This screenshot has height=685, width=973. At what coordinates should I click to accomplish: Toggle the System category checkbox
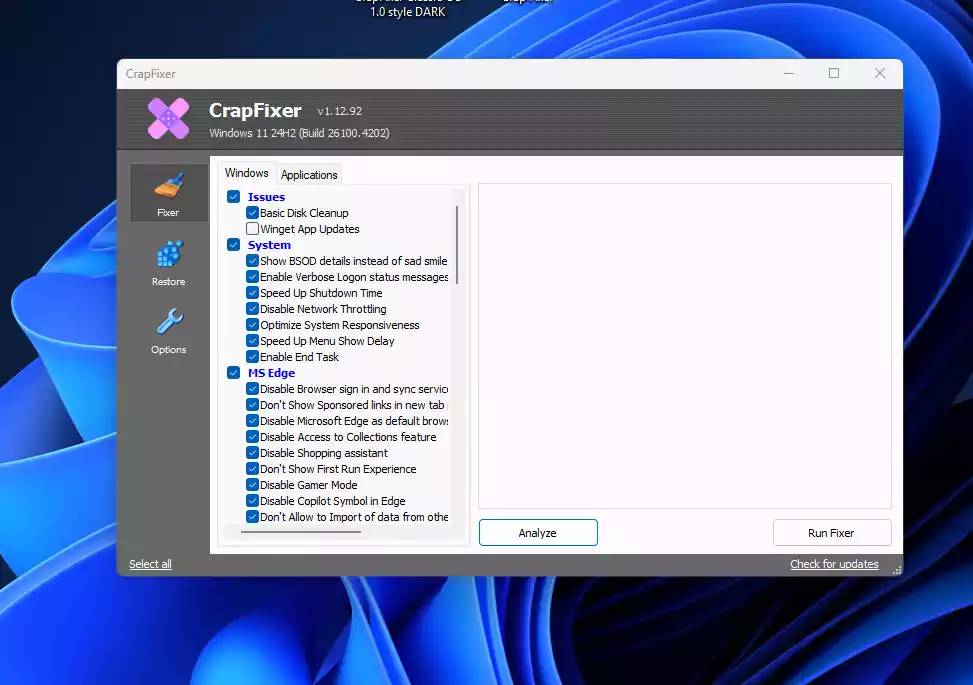click(233, 245)
